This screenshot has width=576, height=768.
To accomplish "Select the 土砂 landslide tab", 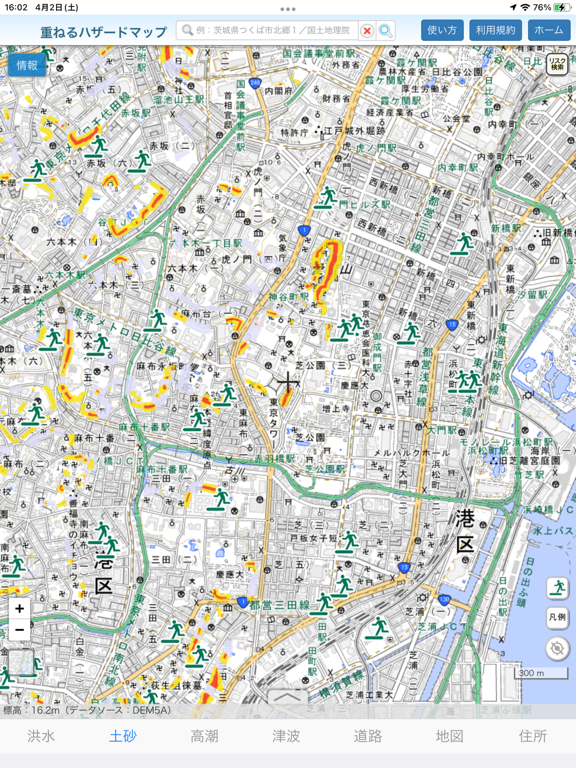I will tap(123, 736).
